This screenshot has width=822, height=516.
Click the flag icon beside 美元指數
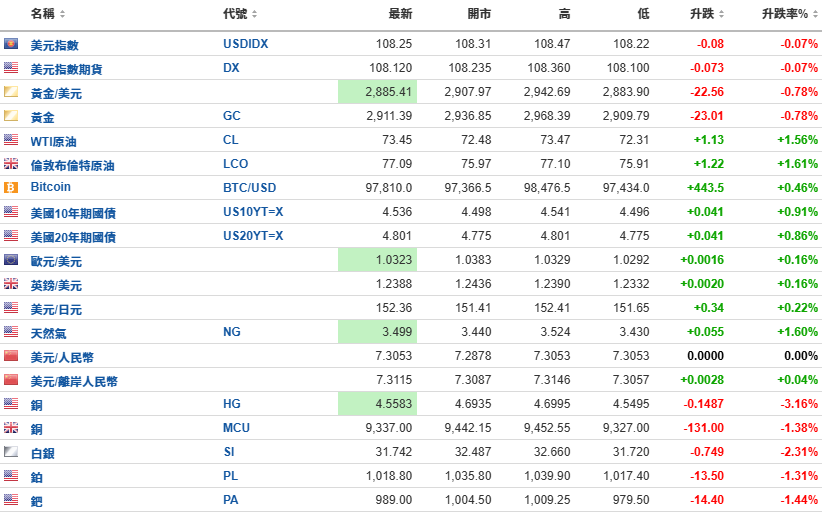[x=11, y=44]
